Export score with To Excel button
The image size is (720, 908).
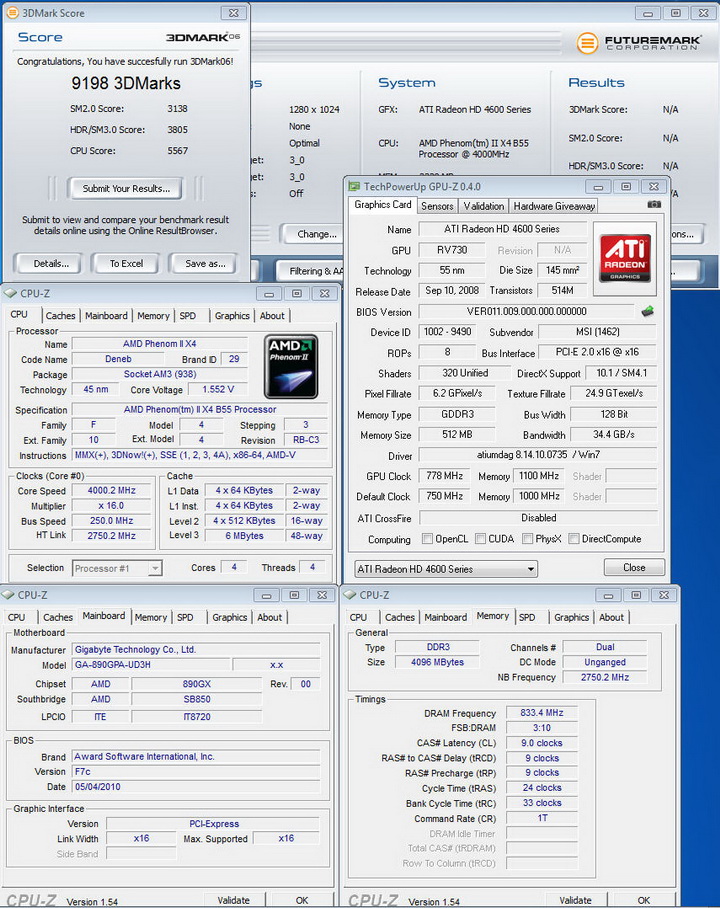[x=126, y=263]
